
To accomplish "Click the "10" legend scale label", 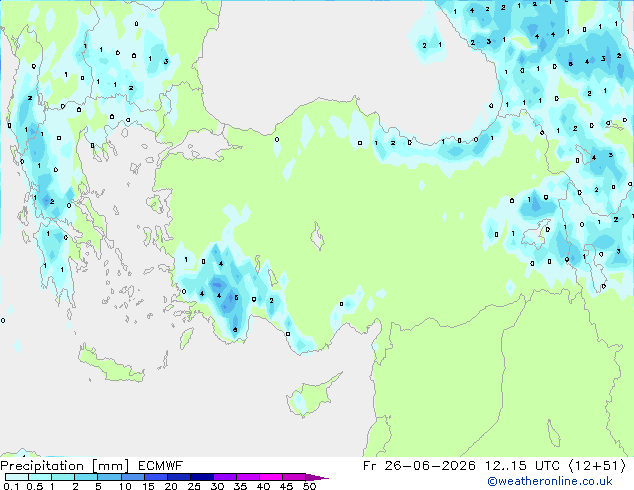I will click(125, 486).
